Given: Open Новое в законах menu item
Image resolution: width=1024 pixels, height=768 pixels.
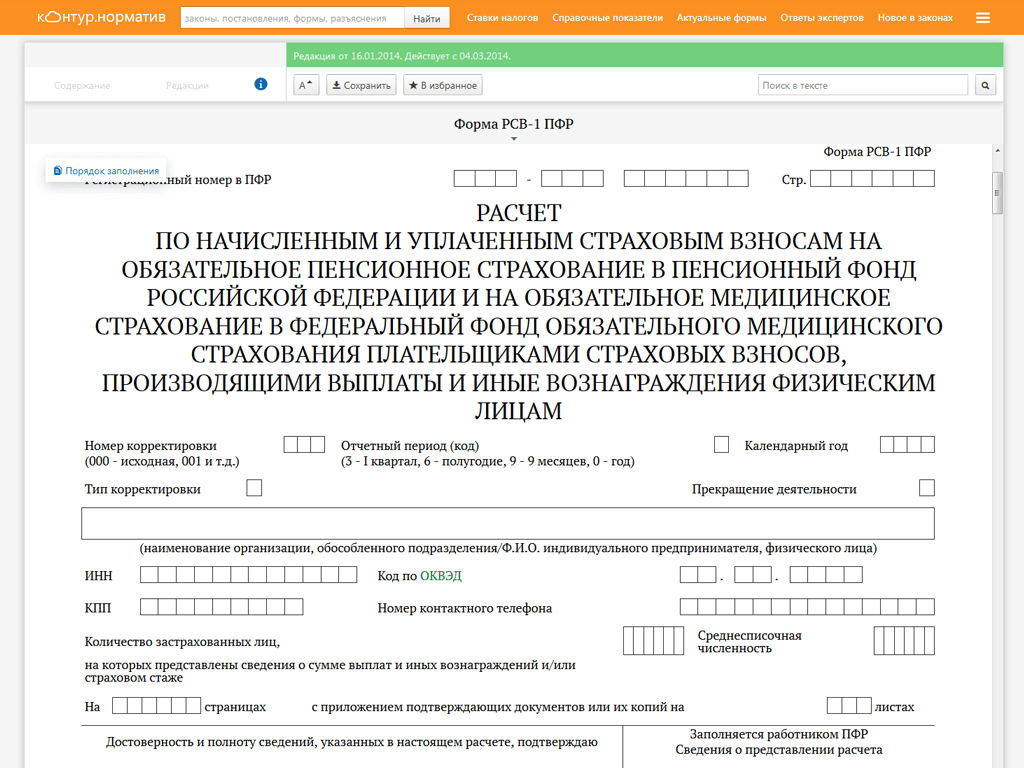Looking at the screenshot, I should [915, 18].
